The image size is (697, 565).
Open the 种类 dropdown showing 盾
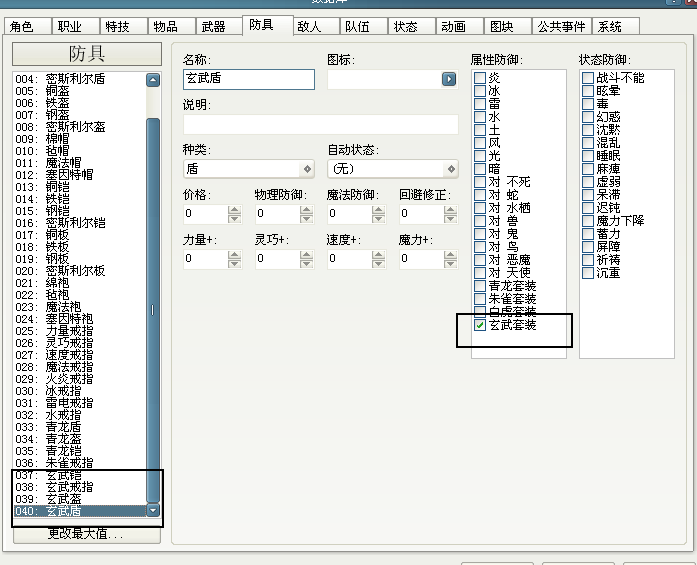(x=249, y=169)
